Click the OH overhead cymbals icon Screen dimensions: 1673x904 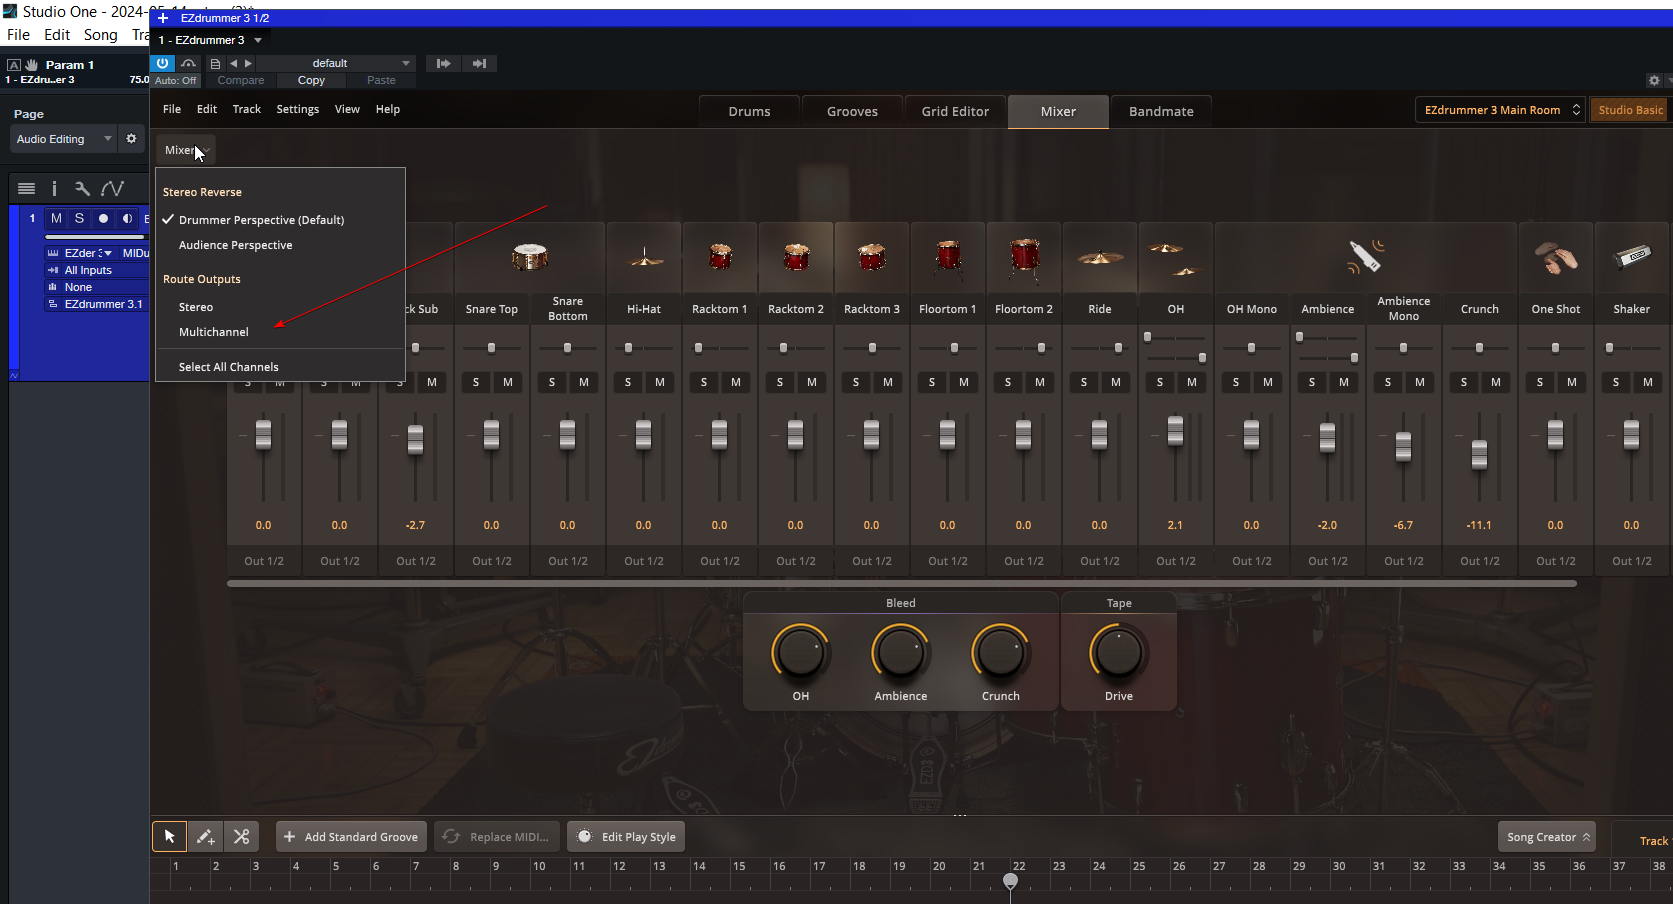(x=1176, y=258)
